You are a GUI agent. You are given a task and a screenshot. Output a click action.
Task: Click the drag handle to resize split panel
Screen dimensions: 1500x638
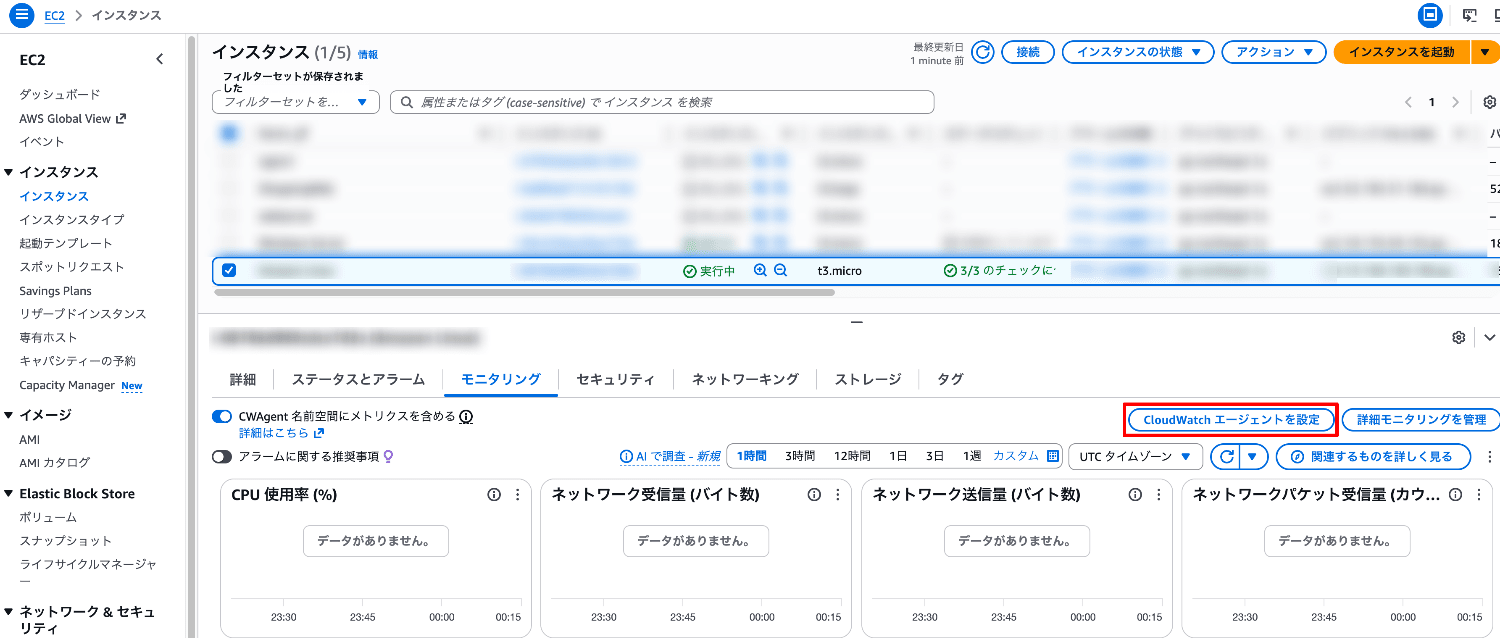coord(856,322)
